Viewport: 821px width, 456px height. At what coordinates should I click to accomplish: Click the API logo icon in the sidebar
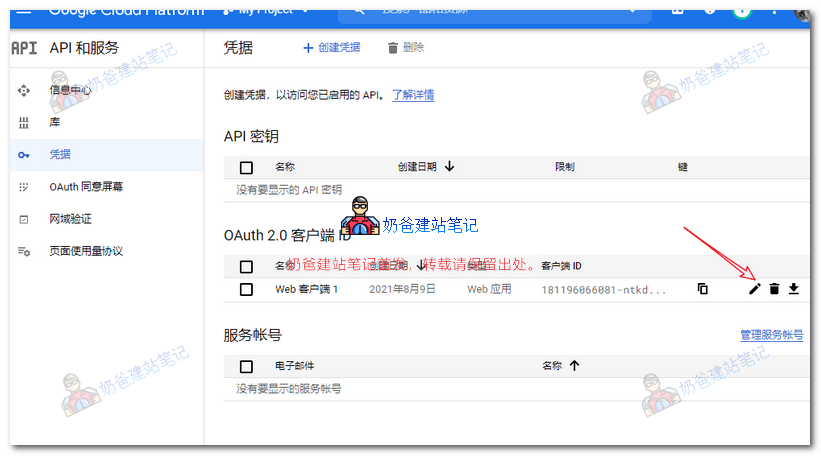coord(24,48)
